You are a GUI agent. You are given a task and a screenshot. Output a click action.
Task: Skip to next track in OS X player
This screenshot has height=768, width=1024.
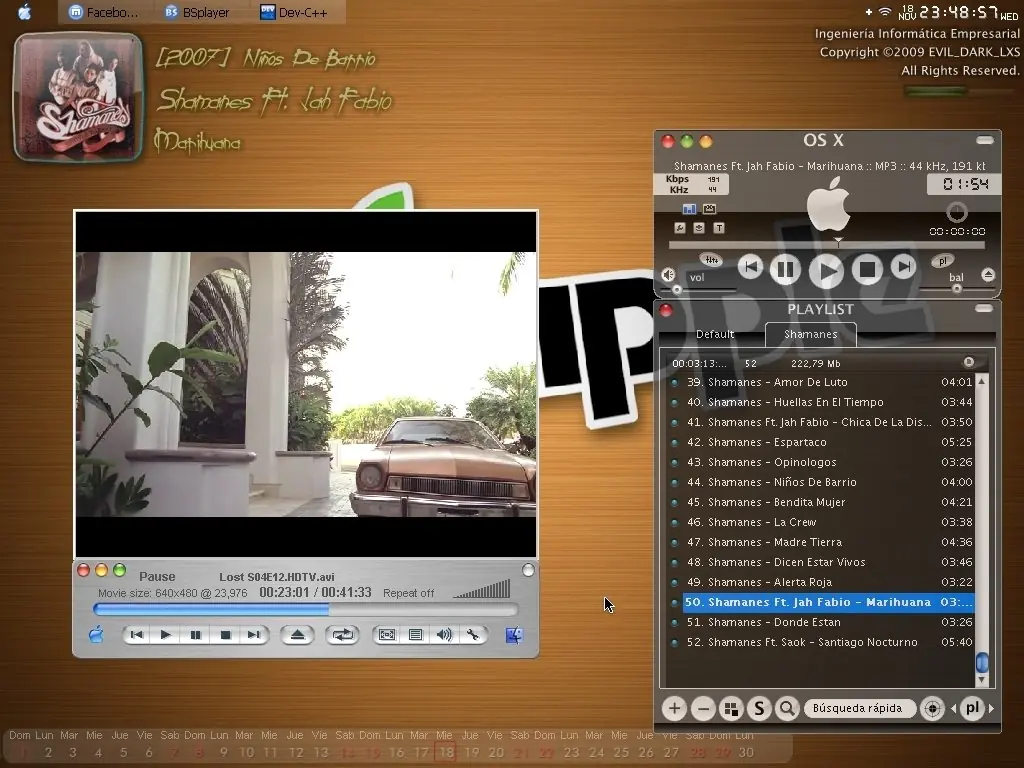click(904, 266)
